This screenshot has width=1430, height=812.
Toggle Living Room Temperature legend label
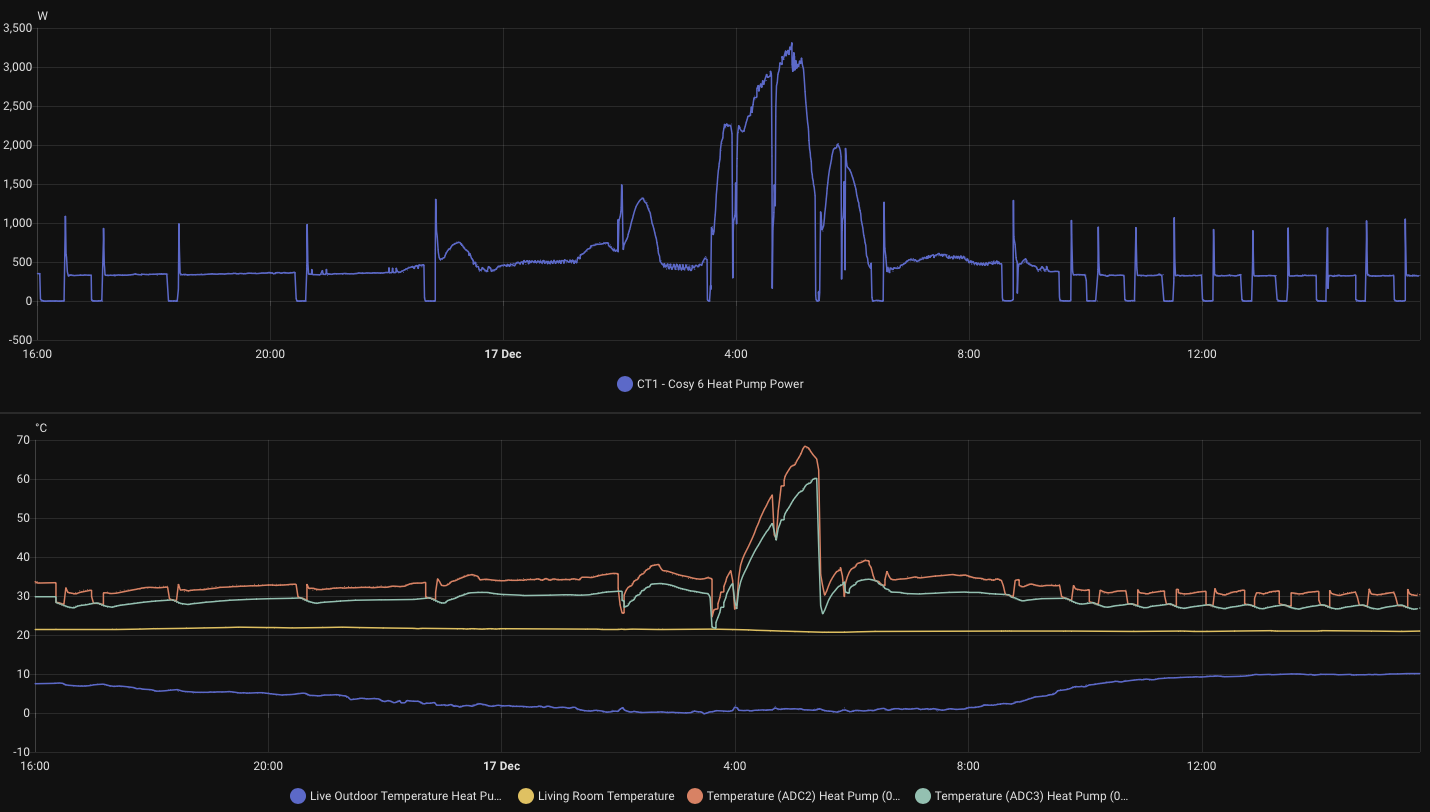[605, 796]
